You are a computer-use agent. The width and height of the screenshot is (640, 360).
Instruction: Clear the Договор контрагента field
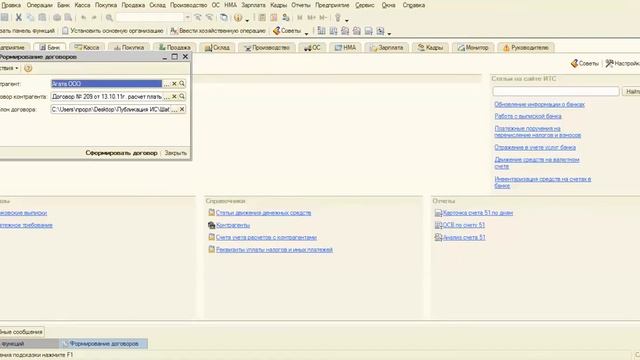[174, 96]
